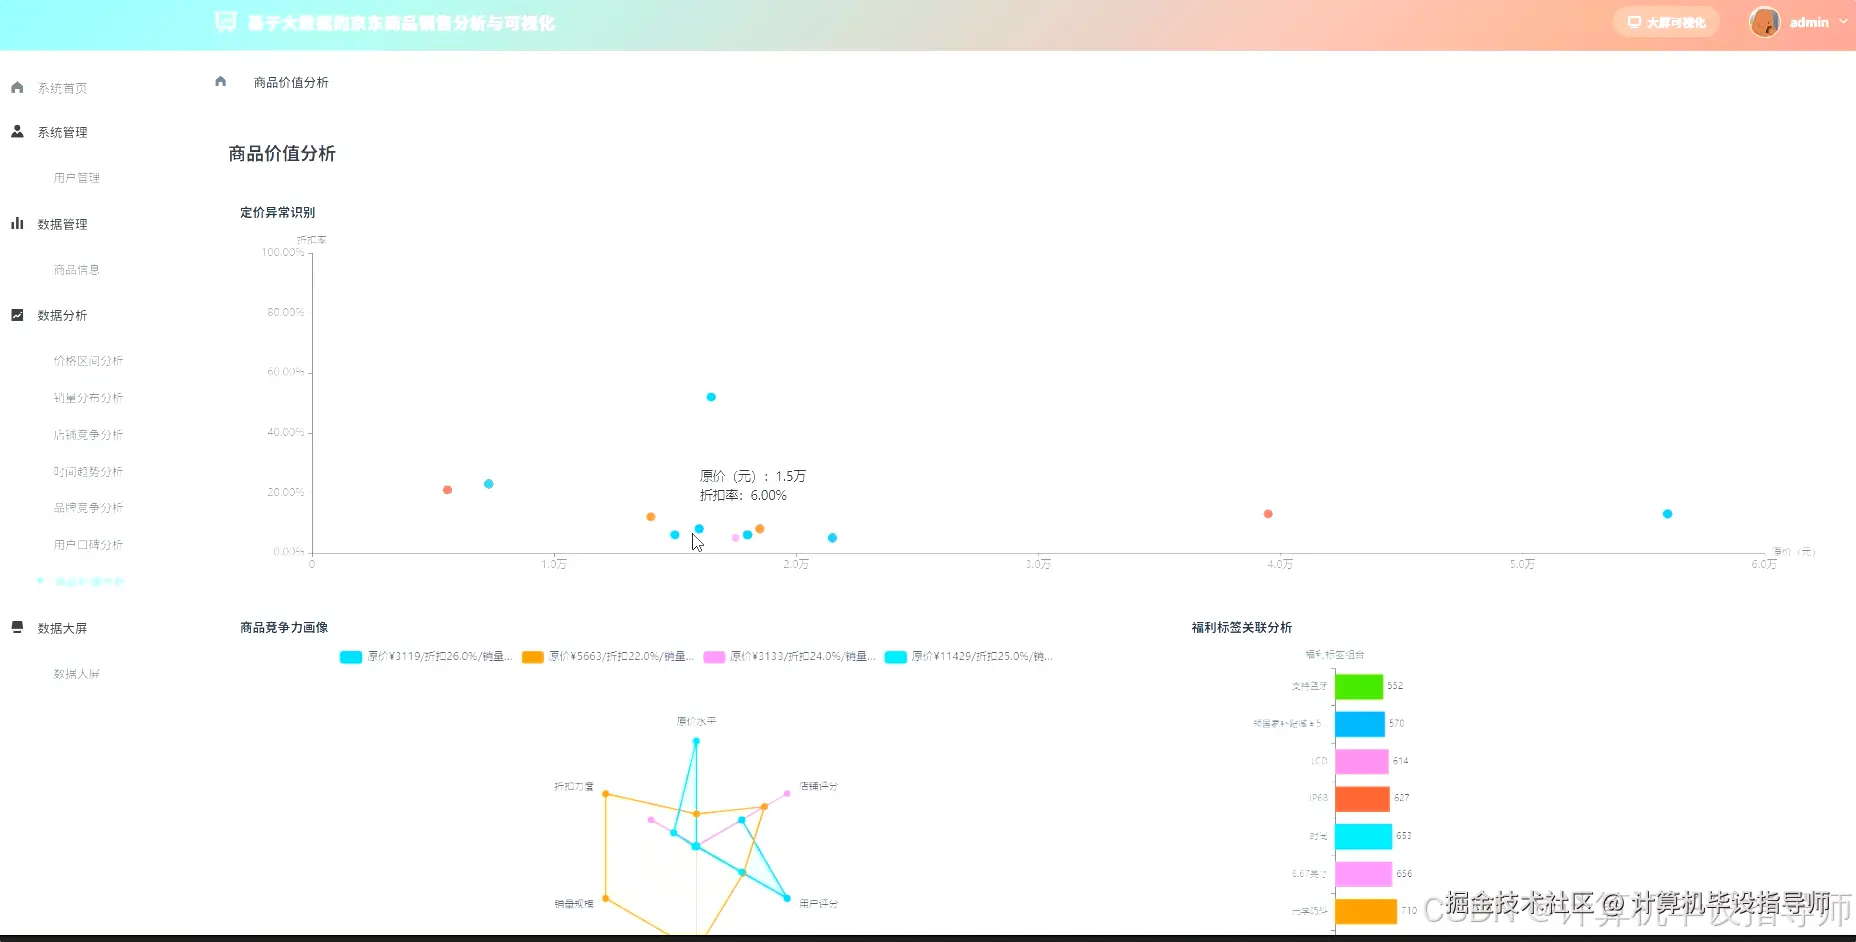The height and width of the screenshot is (942, 1856).
Task: Open 商品信息 menu item
Action: tap(77, 270)
